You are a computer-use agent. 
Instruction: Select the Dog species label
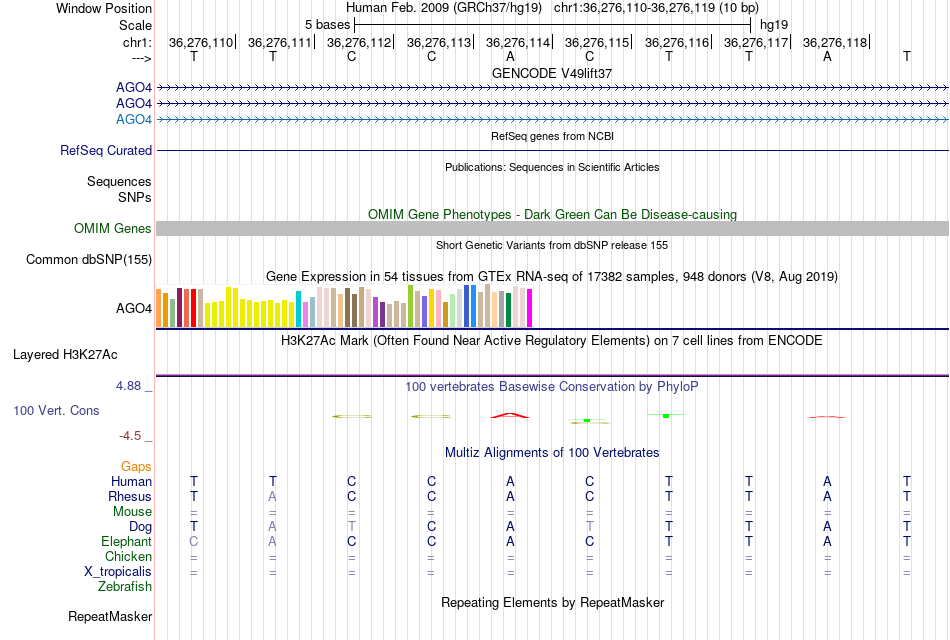tap(141, 527)
